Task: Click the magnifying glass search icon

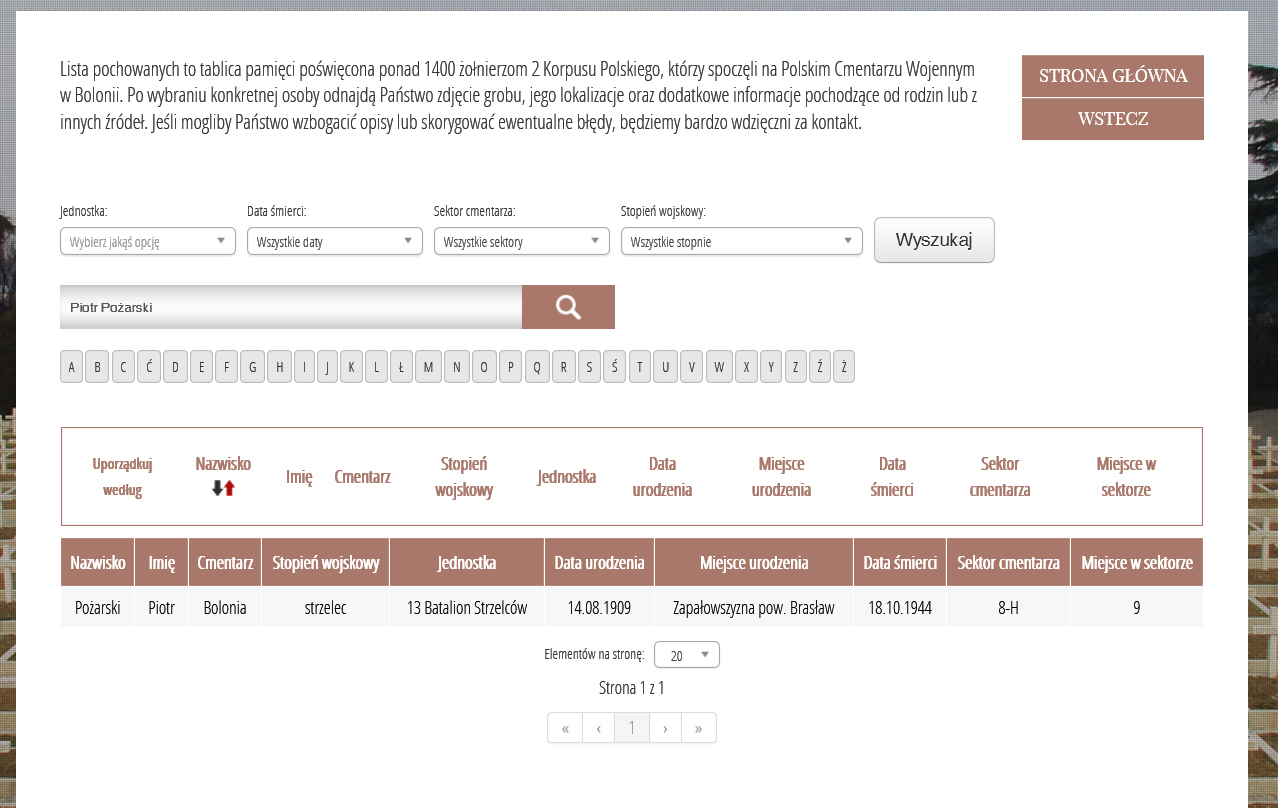Action: point(568,307)
